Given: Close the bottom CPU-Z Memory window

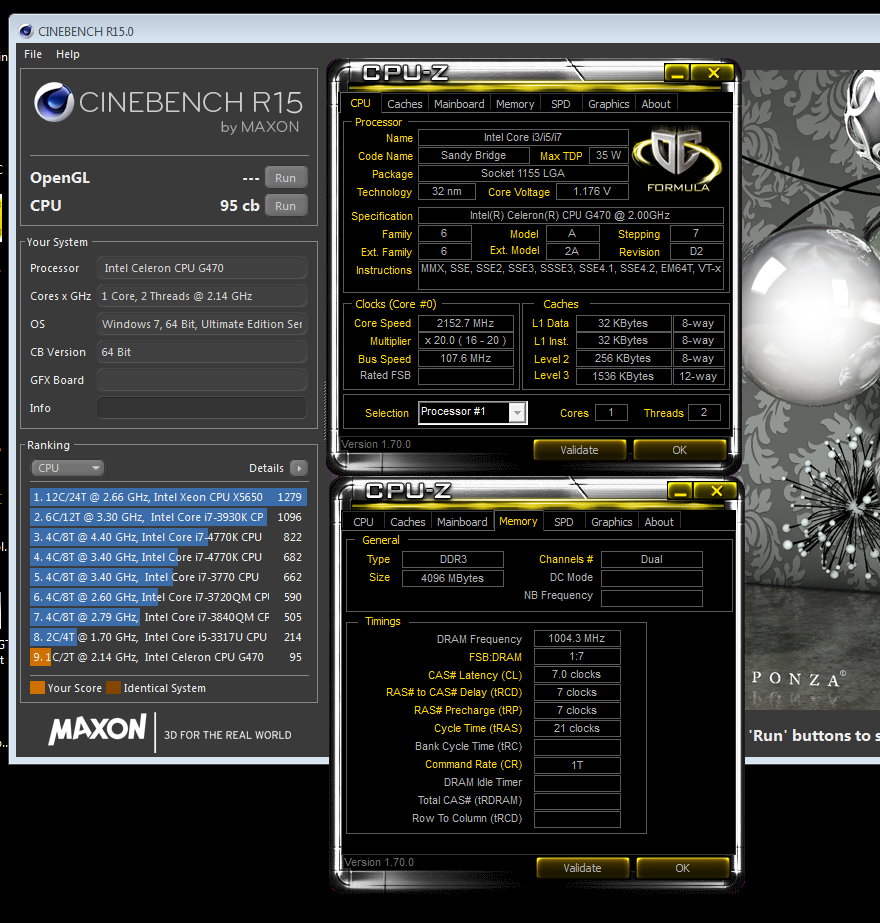Looking at the screenshot, I should point(716,491).
